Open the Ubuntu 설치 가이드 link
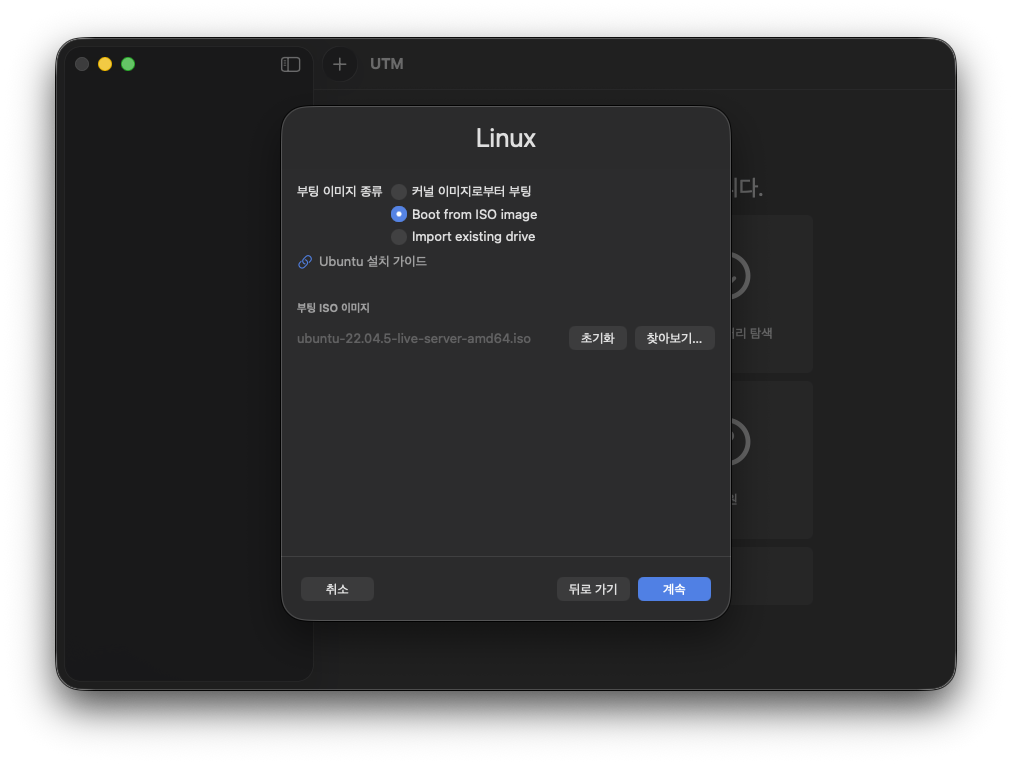The width and height of the screenshot is (1012, 764). [372, 262]
